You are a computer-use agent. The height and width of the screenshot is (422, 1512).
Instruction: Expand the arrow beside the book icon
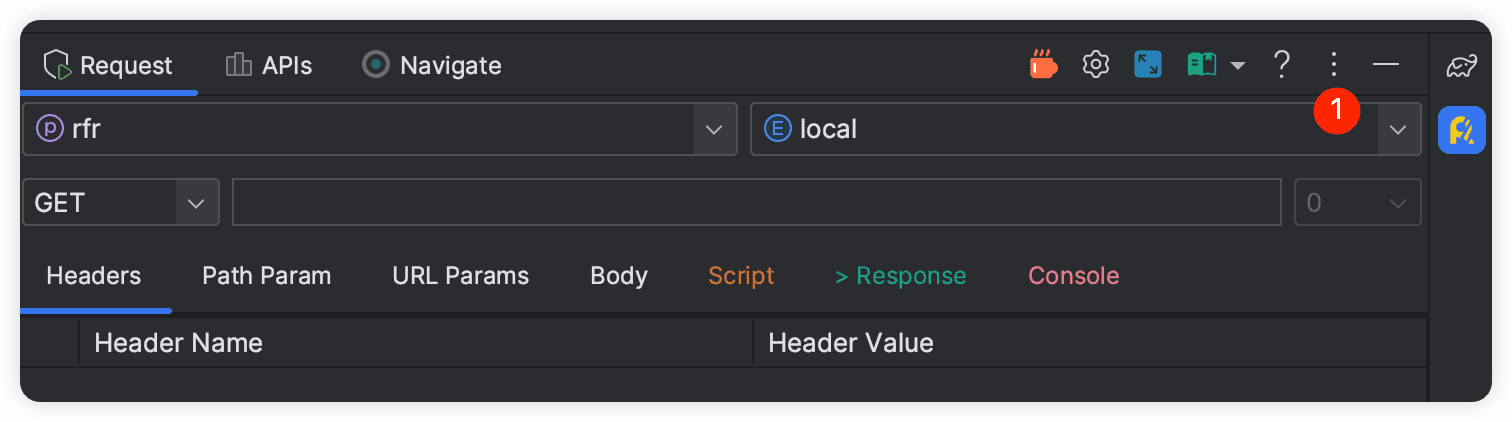coord(1238,66)
